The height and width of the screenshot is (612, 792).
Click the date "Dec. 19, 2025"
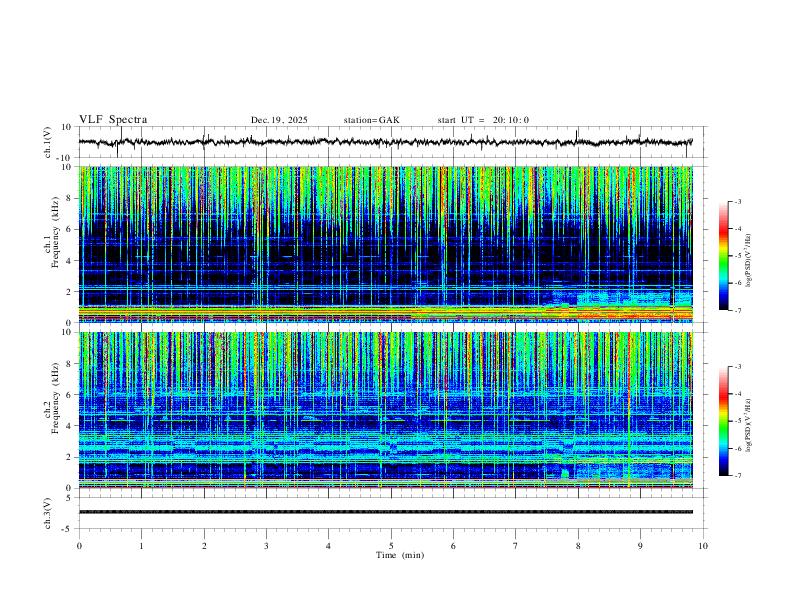tap(279, 120)
